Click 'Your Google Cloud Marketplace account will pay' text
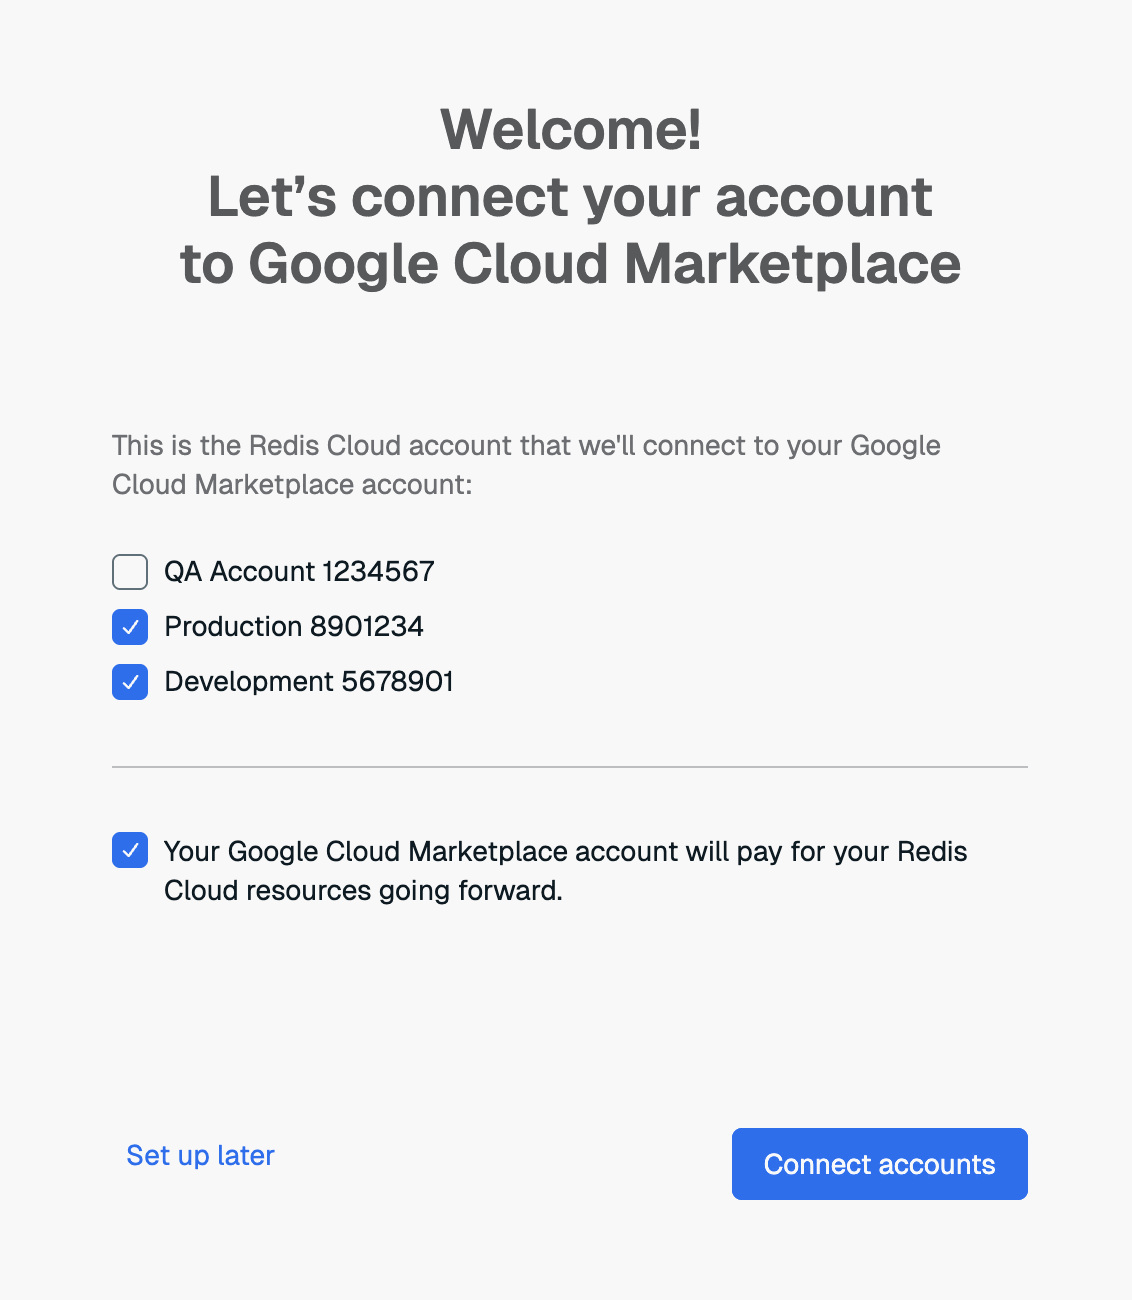The image size is (1132, 1300). [565, 851]
